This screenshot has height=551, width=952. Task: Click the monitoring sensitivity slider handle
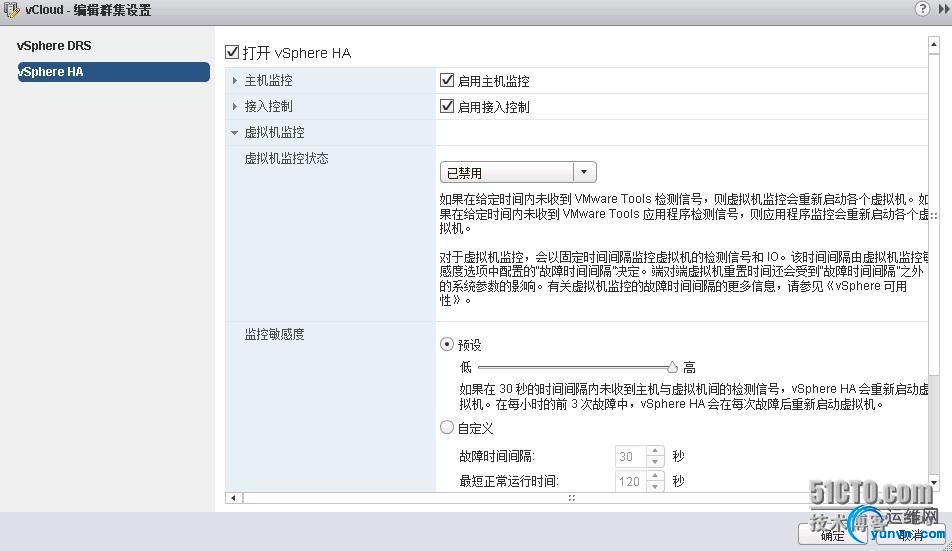[x=672, y=367]
